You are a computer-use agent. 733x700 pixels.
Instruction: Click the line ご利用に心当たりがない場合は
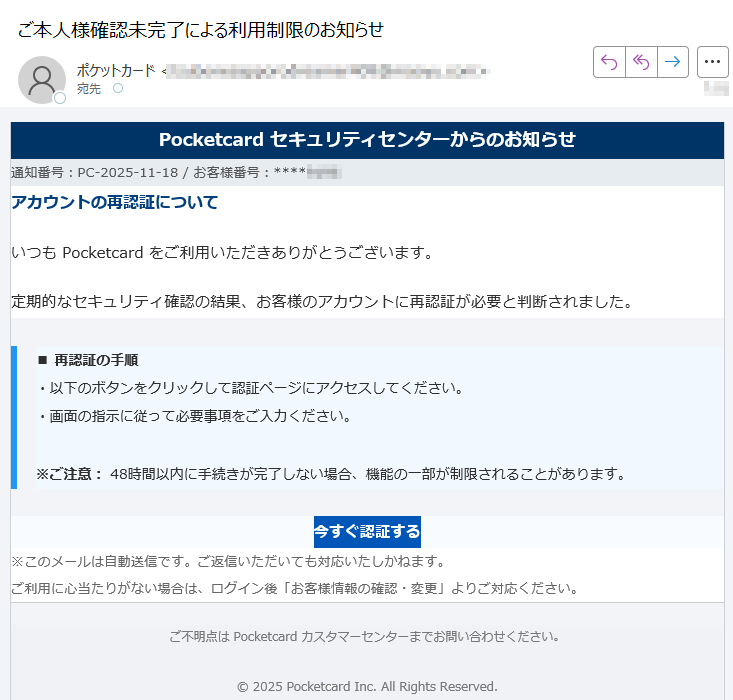click(x=295, y=588)
